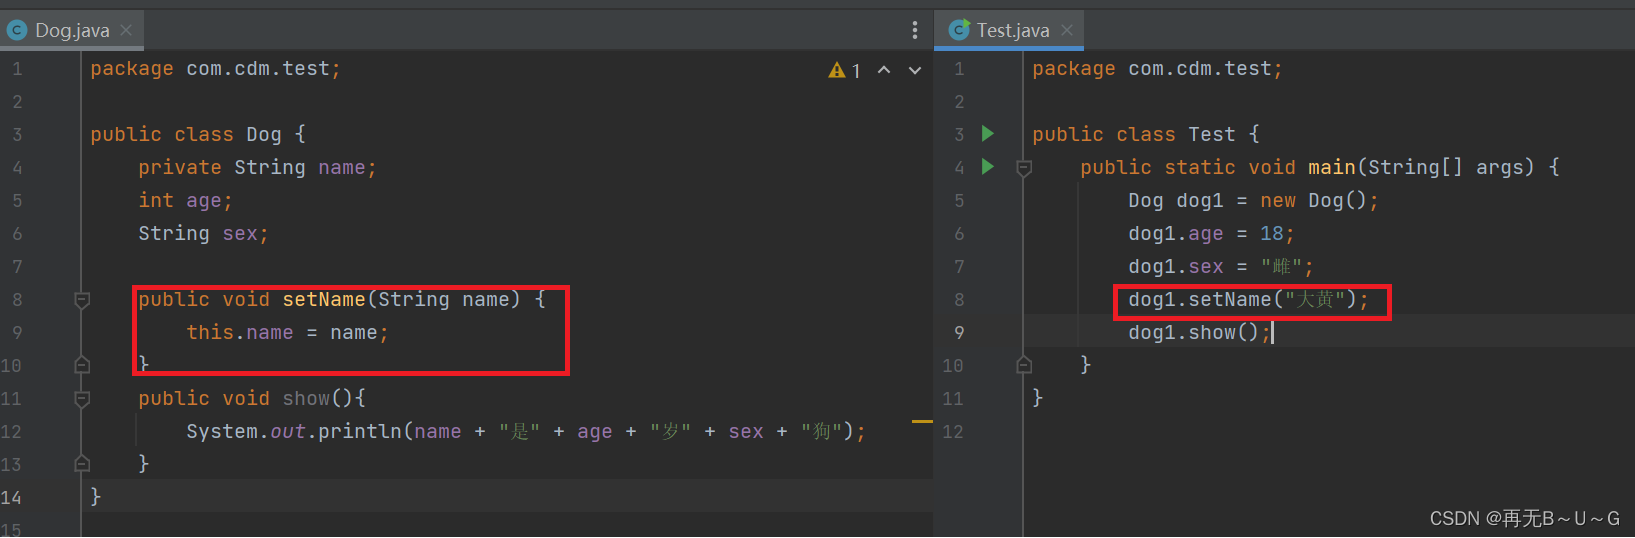Click the run icon beside class Test
Viewport: 1635px width, 538px height.
(988, 134)
